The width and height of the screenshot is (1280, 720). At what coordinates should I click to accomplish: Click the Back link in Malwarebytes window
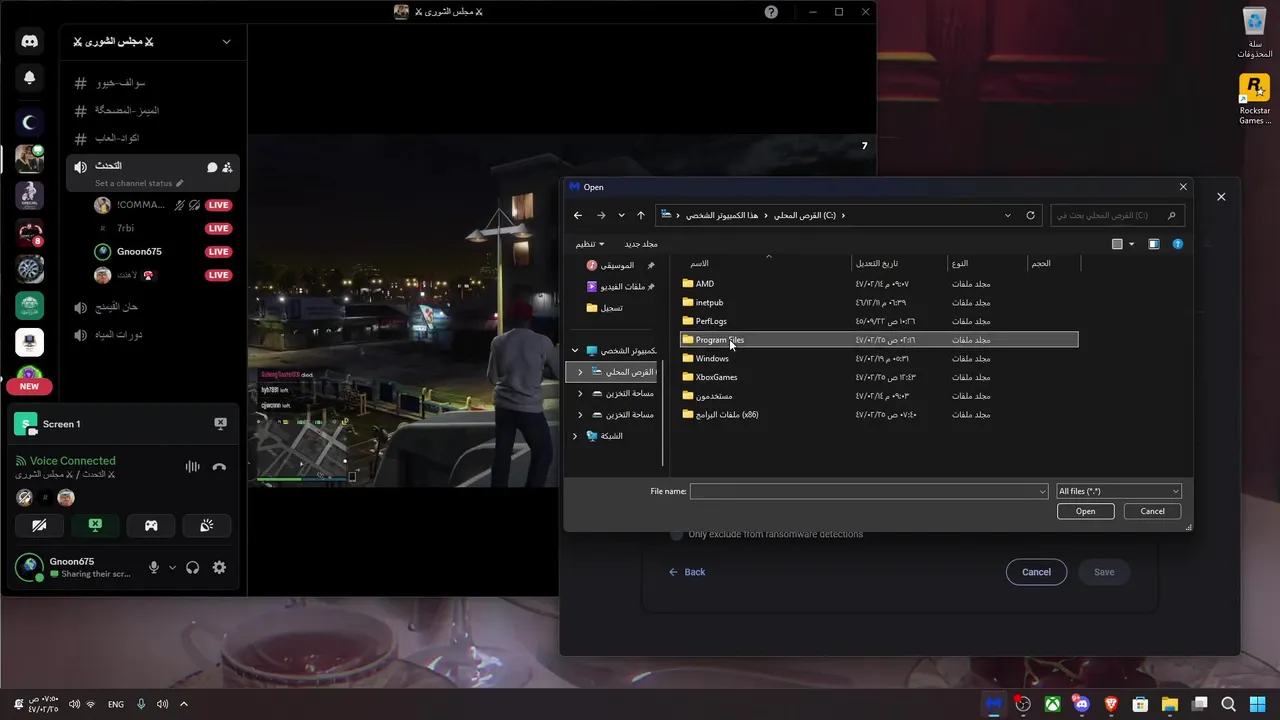coord(687,572)
